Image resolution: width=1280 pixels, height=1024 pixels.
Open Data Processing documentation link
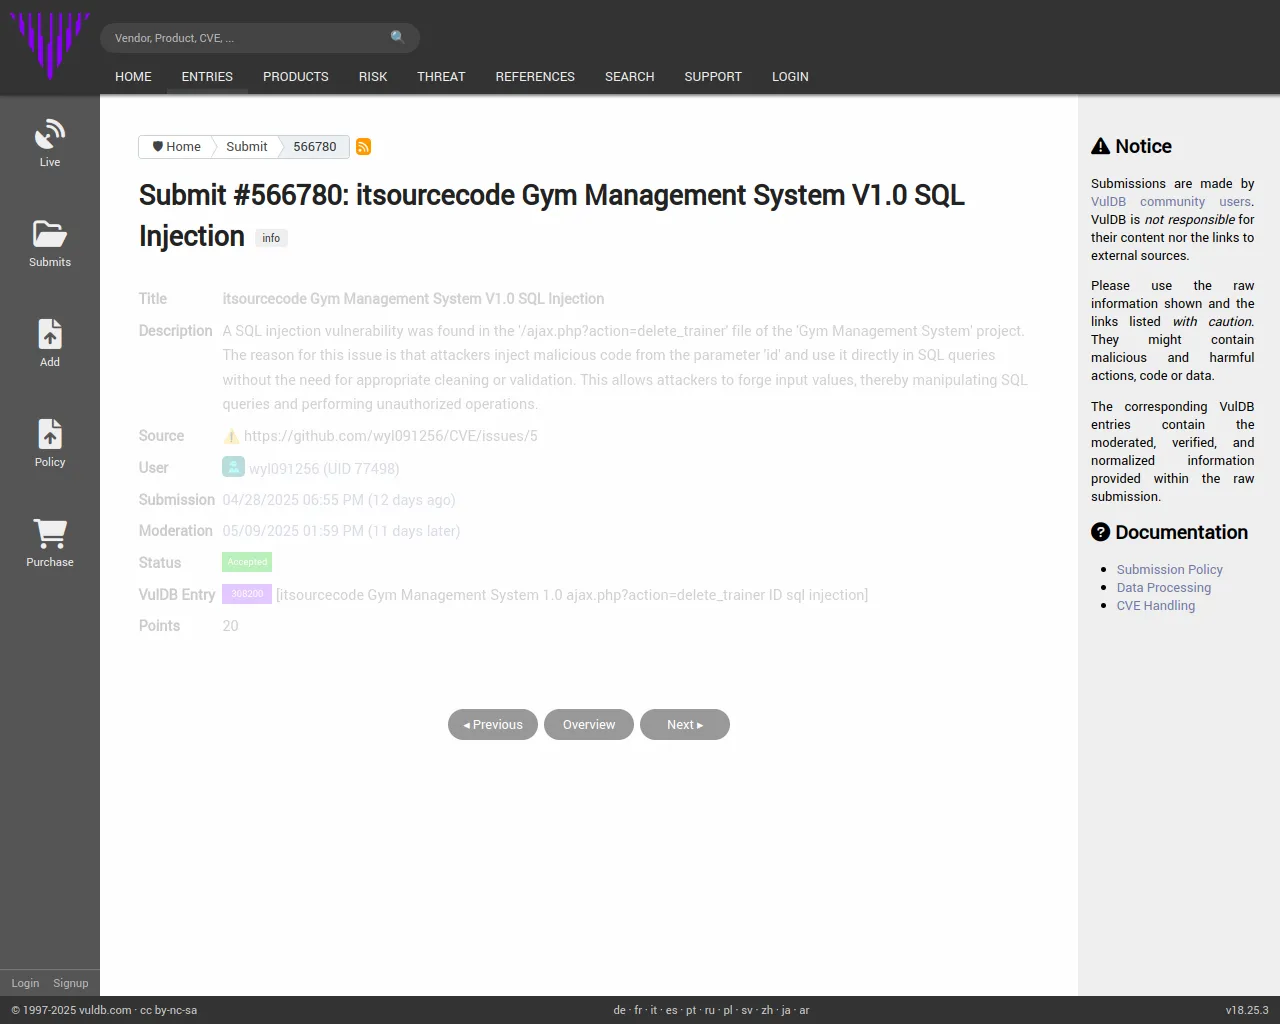1164,588
